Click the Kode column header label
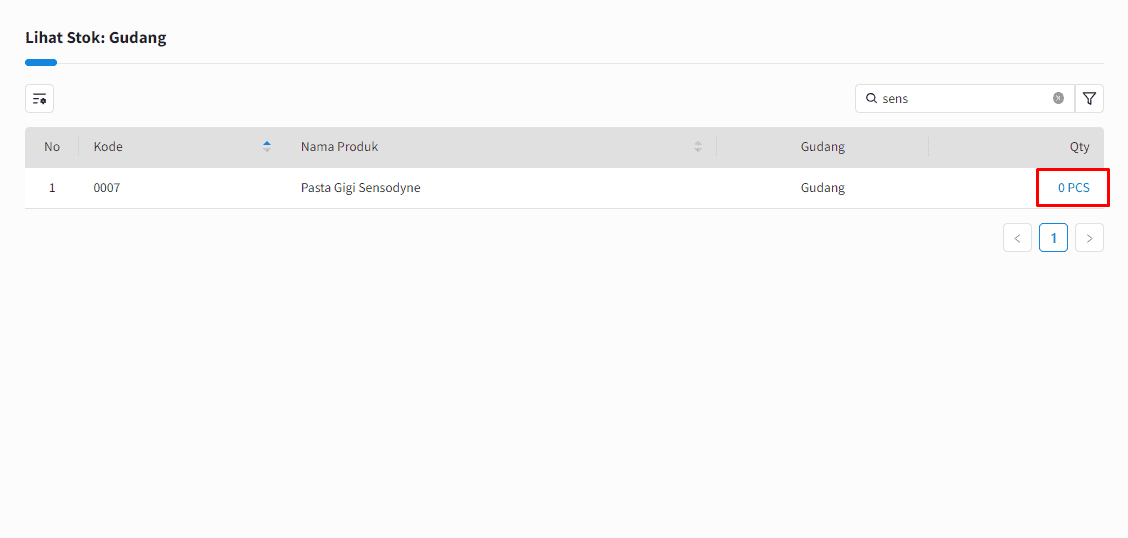The image size is (1128, 538). pos(108,147)
